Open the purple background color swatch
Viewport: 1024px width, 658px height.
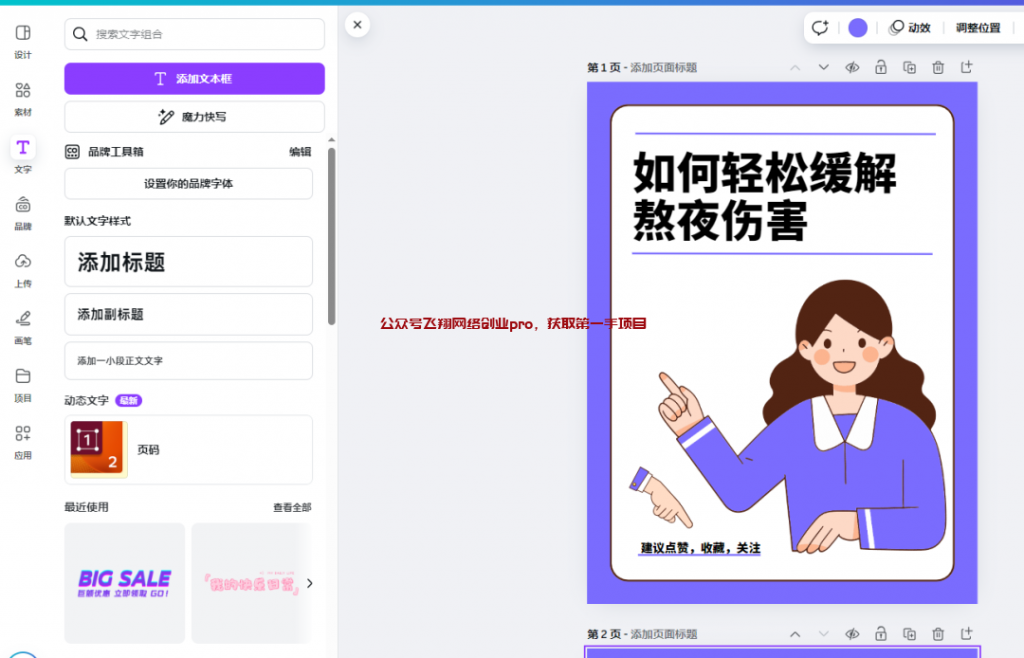pyautogui.click(x=857, y=28)
